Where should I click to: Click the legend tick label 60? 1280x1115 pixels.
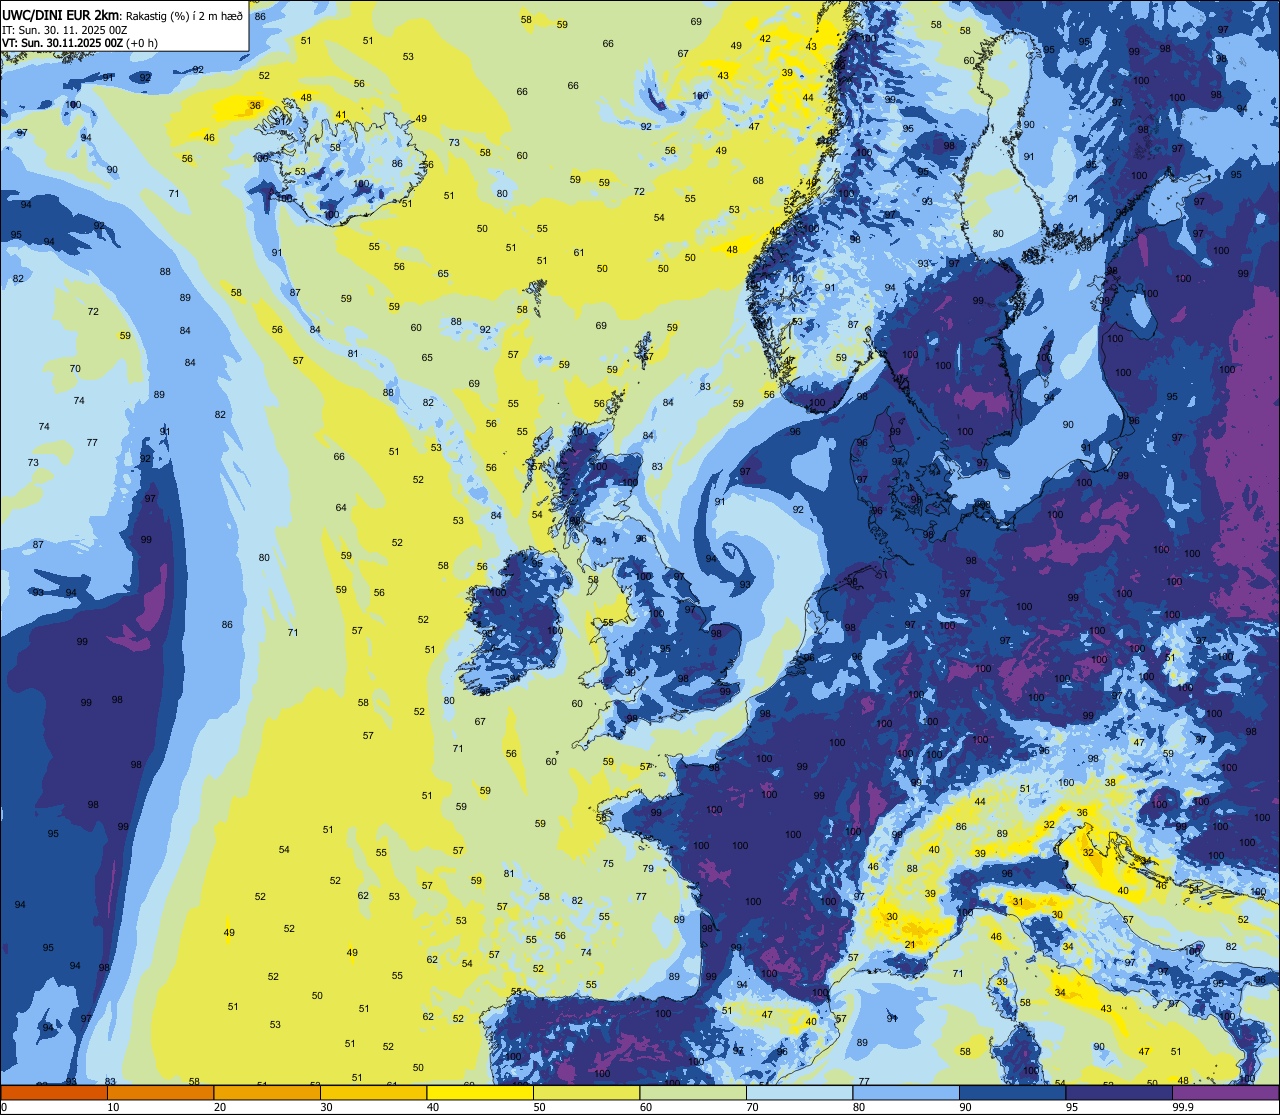pos(646,1107)
